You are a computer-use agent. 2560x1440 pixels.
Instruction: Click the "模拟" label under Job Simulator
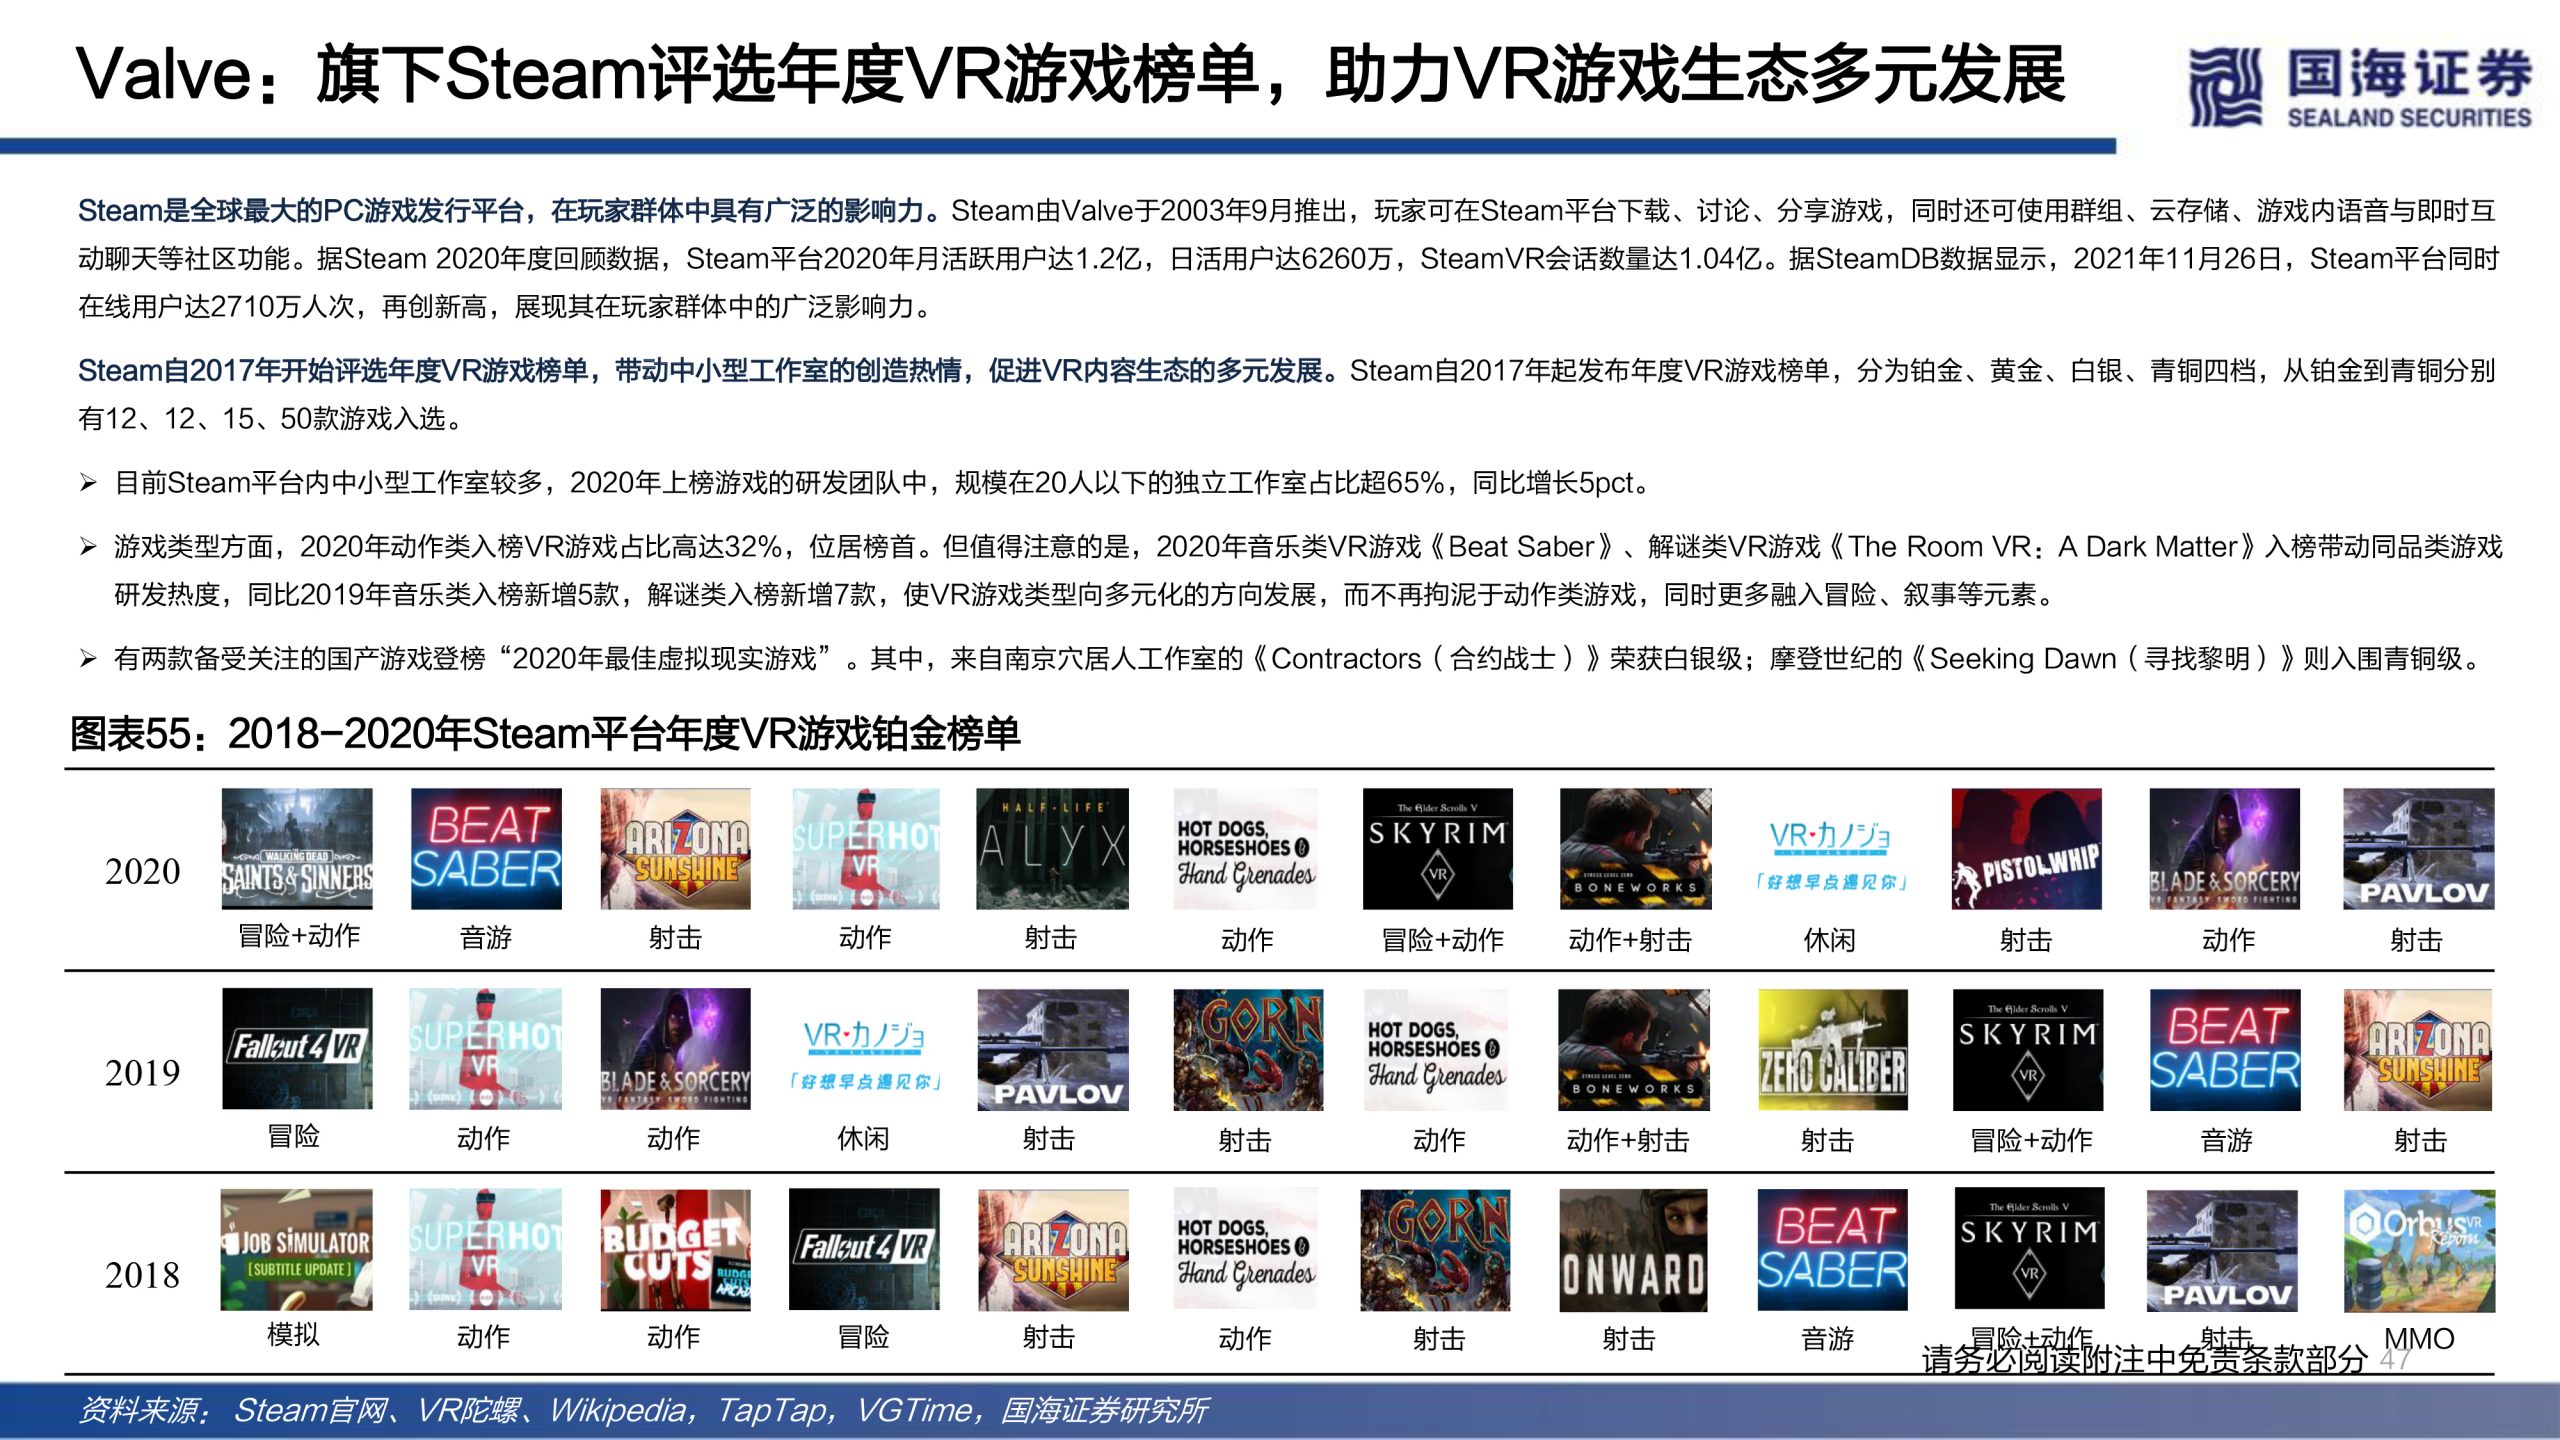293,1335
